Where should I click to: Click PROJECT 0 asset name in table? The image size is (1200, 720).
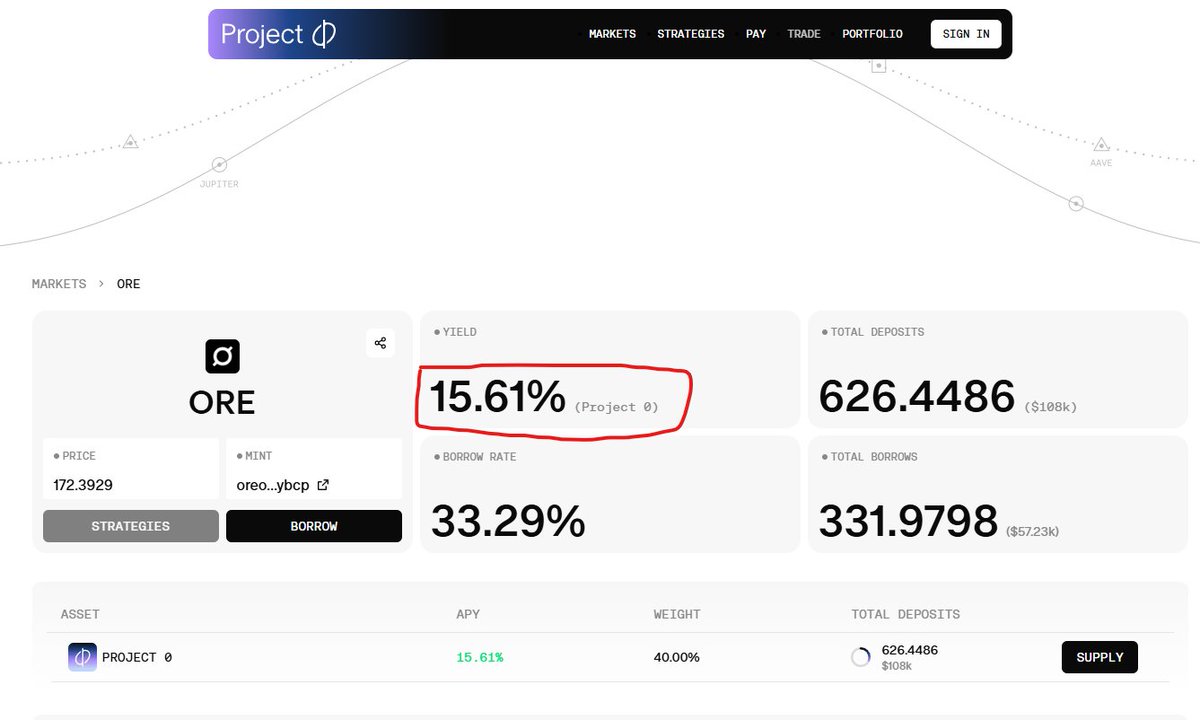[137, 657]
